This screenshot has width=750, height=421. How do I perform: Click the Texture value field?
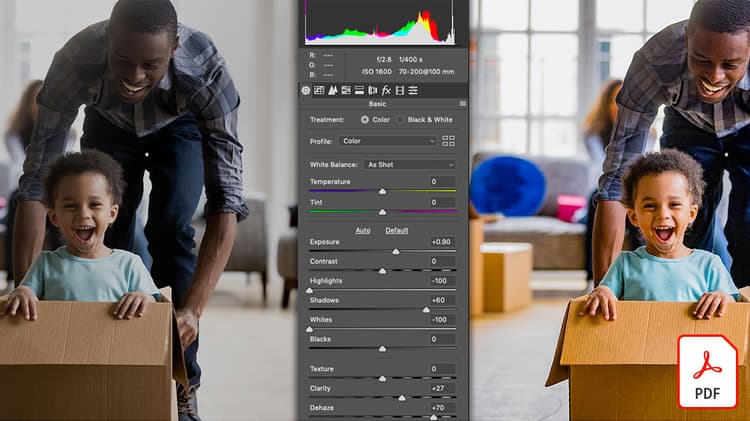coord(442,369)
